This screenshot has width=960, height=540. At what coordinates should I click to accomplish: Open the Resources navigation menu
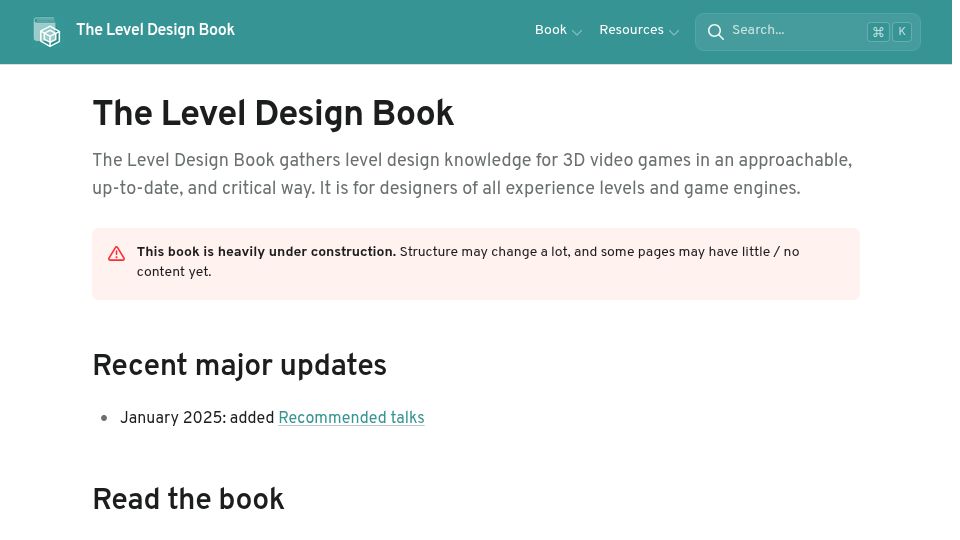point(631,30)
